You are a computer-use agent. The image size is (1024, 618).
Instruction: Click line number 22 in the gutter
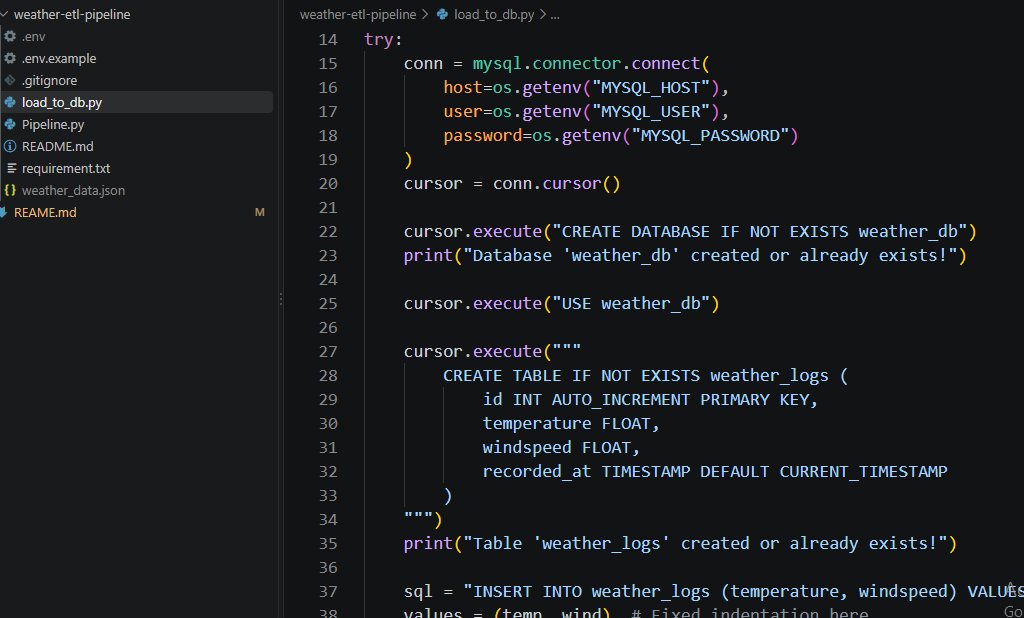(x=328, y=232)
